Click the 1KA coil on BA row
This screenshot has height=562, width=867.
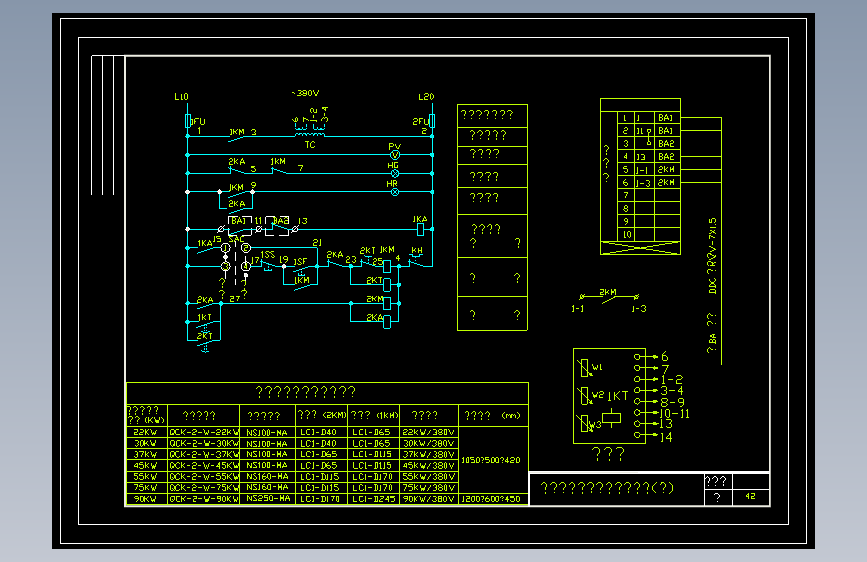click(x=420, y=229)
